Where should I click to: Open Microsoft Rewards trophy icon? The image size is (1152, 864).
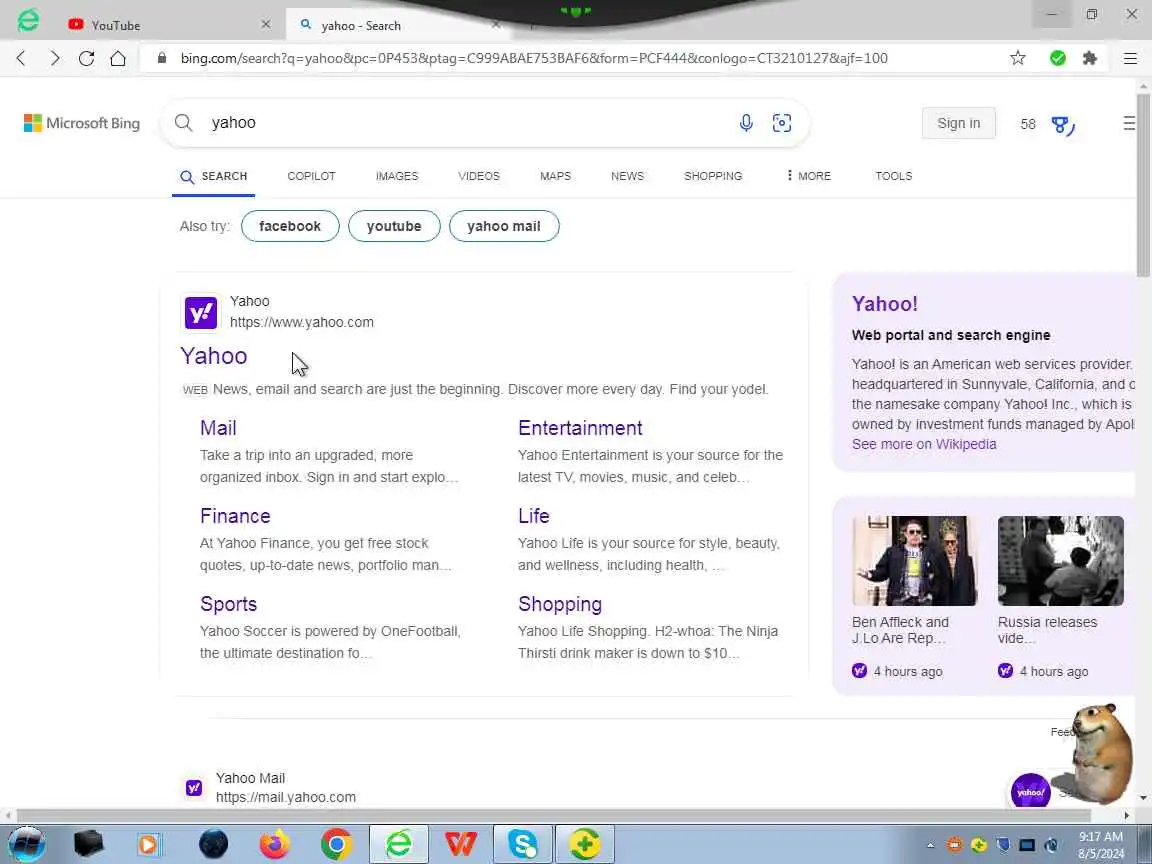(x=1062, y=125)
